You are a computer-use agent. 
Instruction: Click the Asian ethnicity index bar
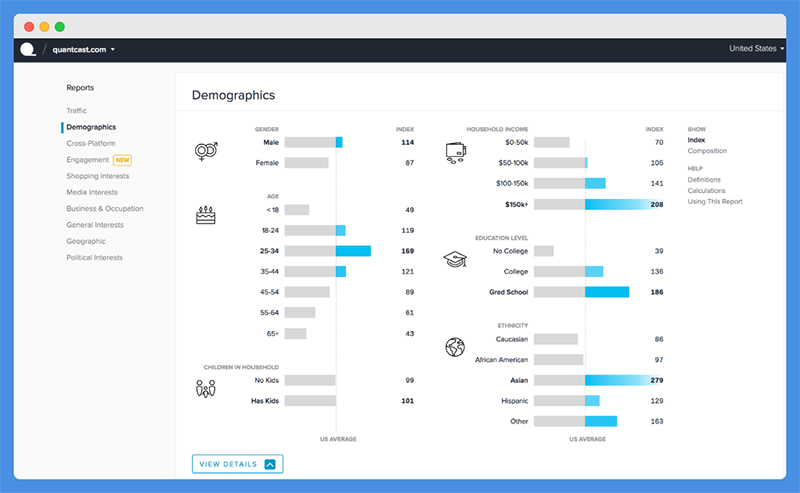(598, 380)
